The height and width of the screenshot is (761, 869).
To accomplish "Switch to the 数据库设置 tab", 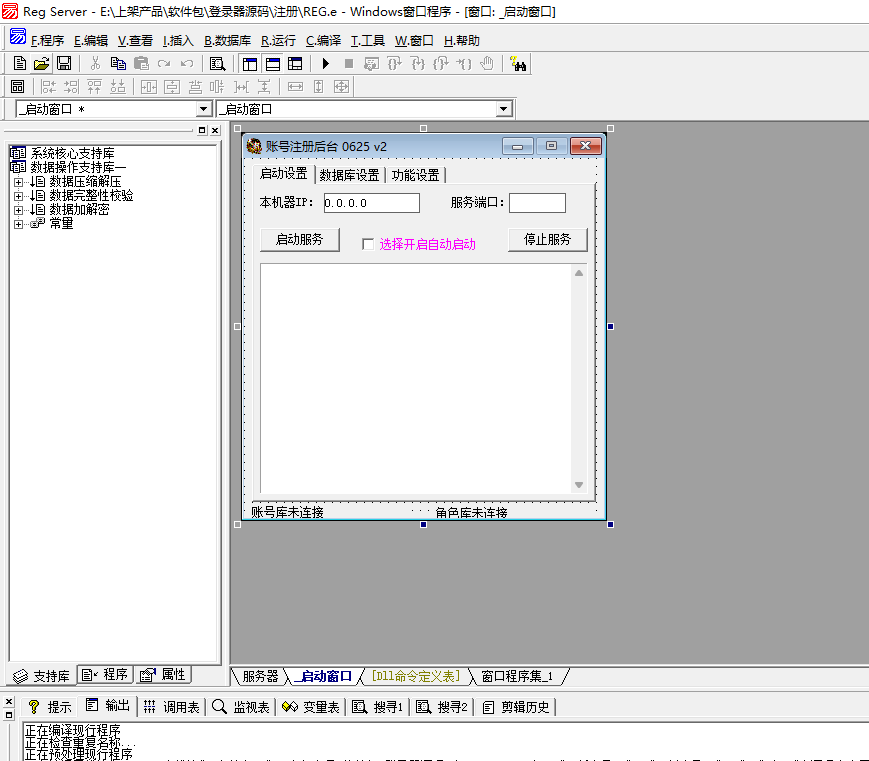I will [349, 175].
